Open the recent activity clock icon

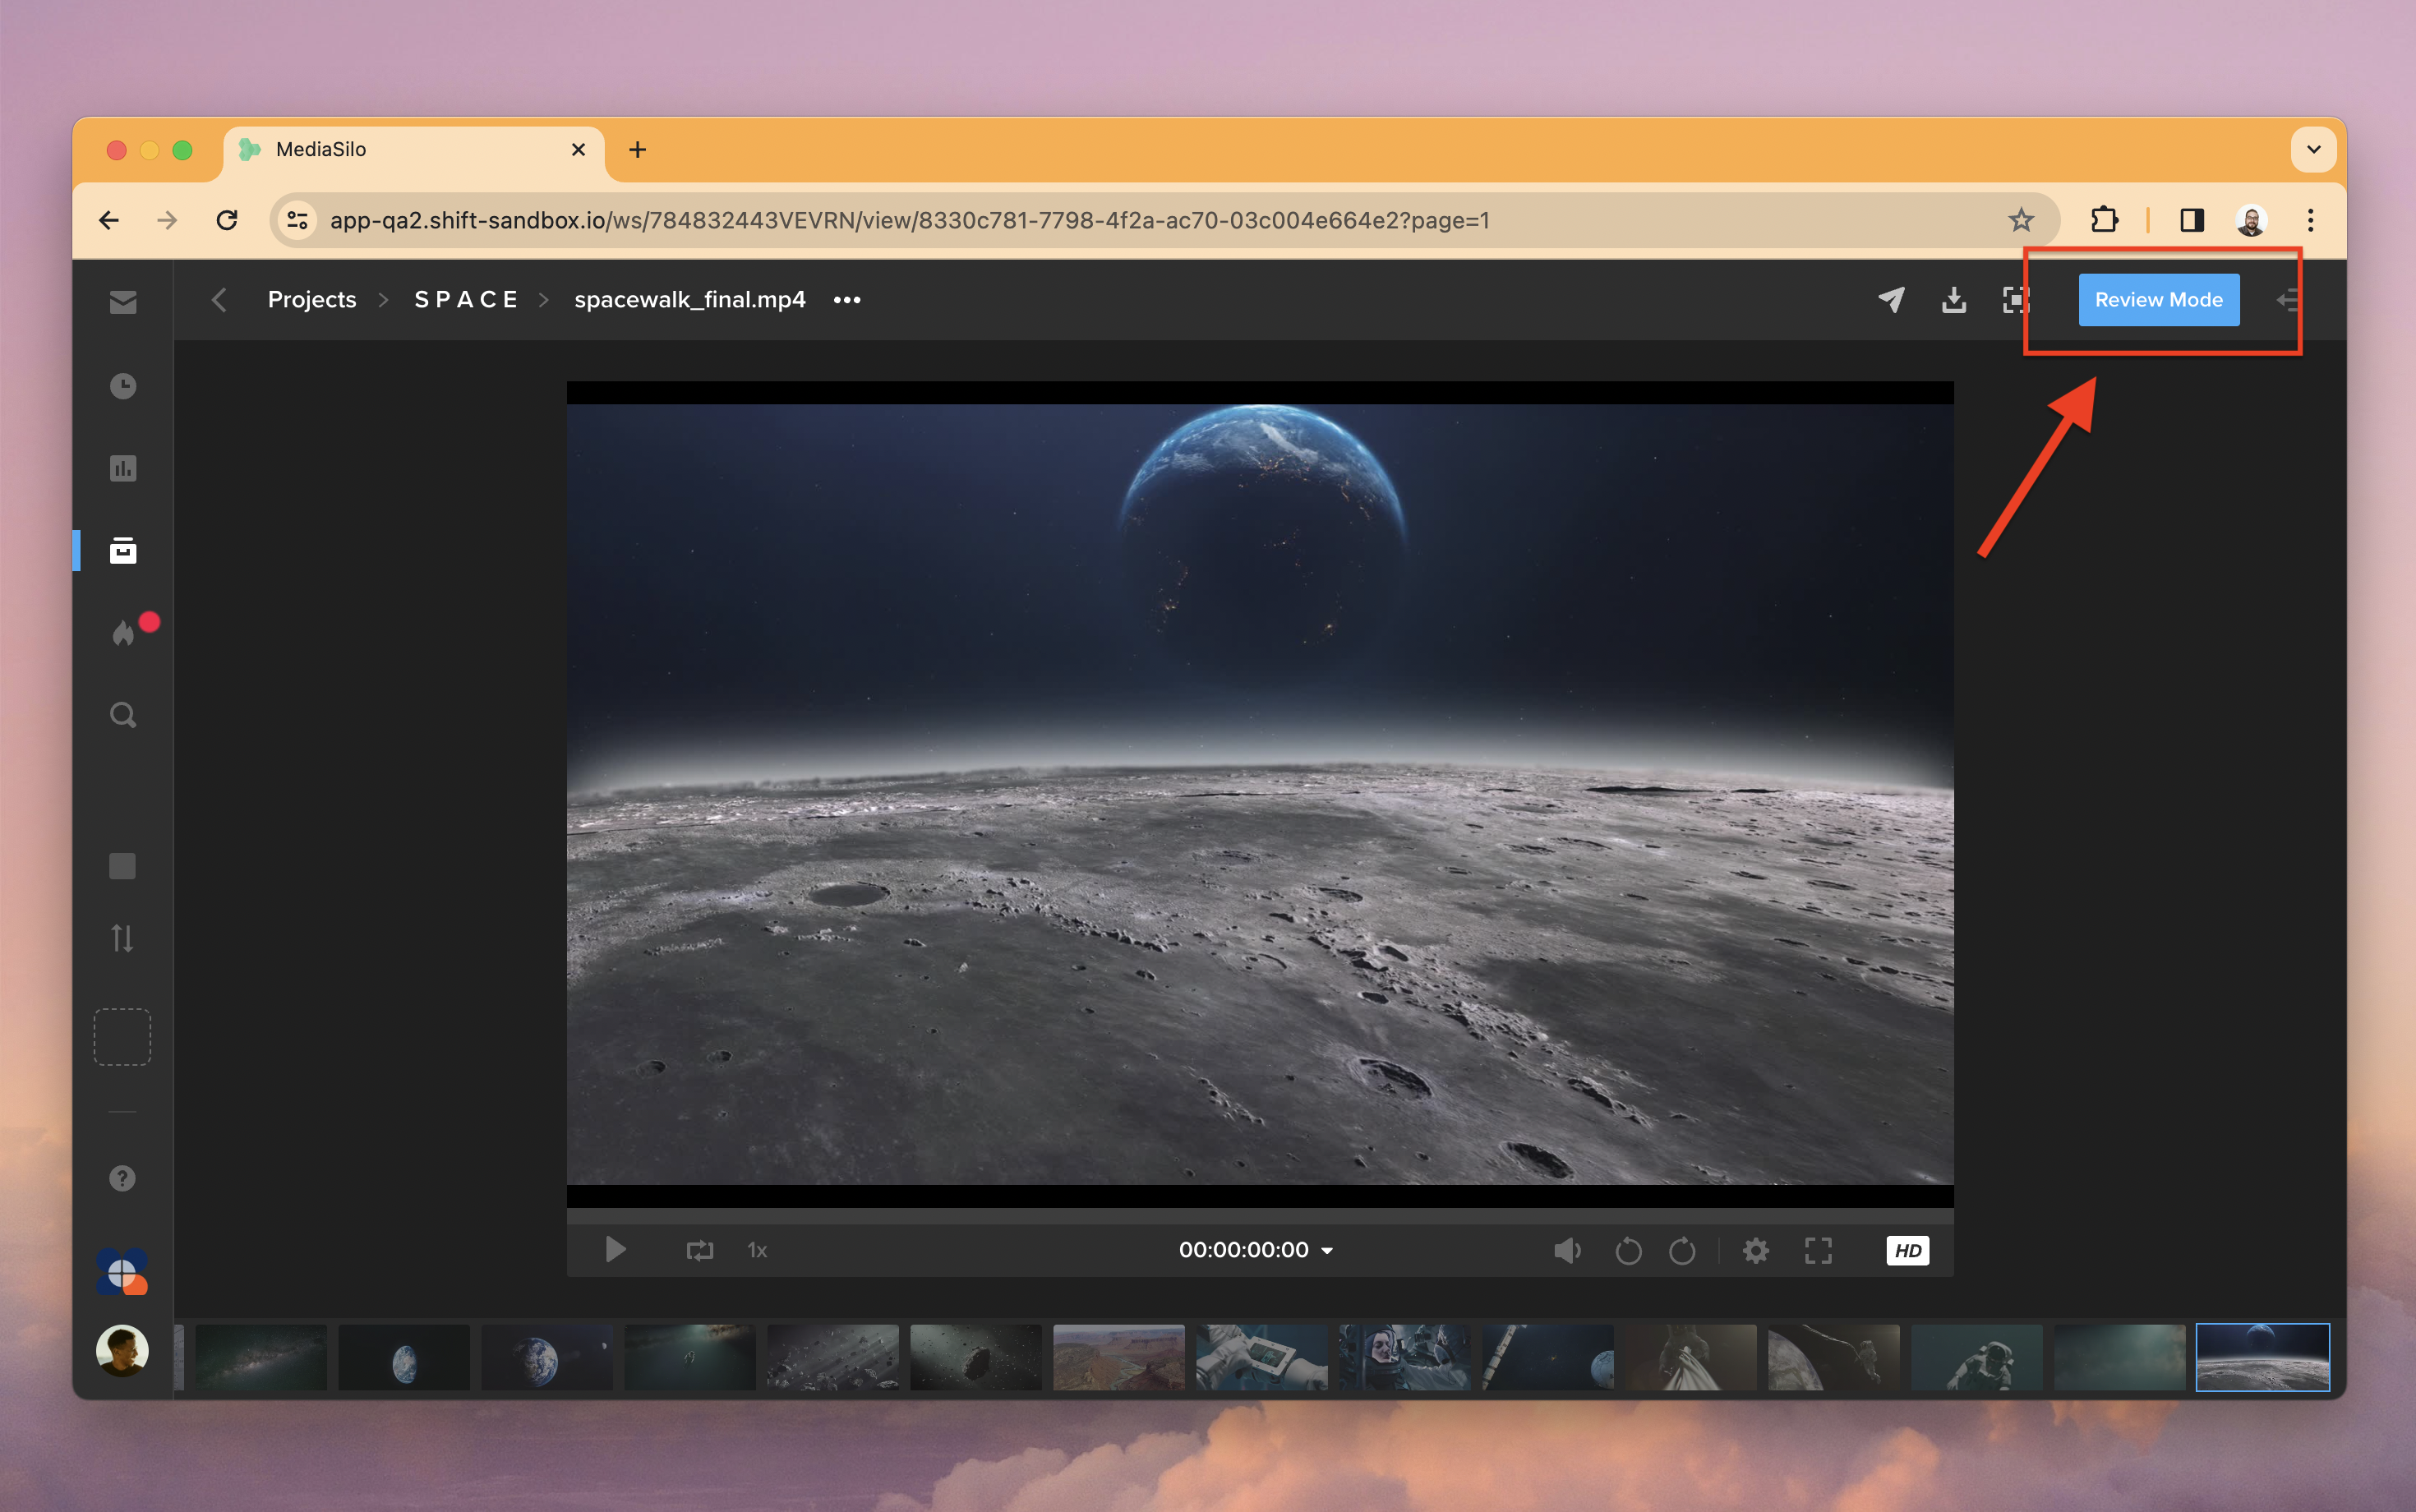[123, 386]
